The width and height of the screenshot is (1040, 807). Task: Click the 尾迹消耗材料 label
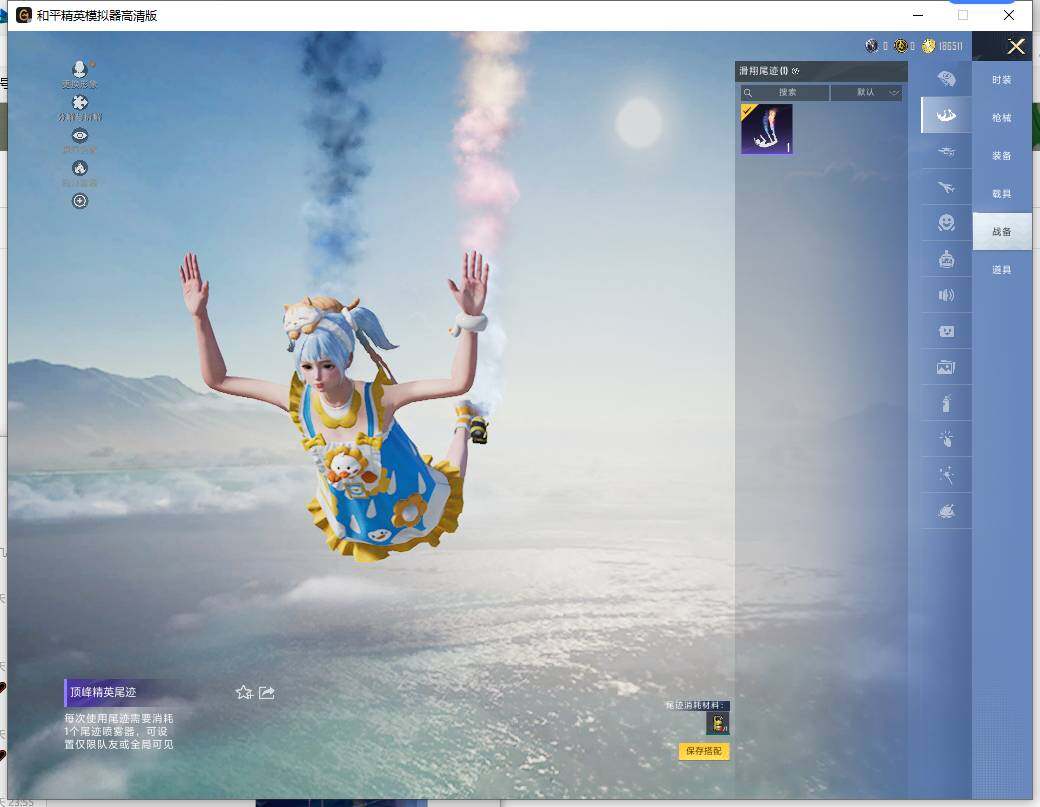[x=696, y=705]
